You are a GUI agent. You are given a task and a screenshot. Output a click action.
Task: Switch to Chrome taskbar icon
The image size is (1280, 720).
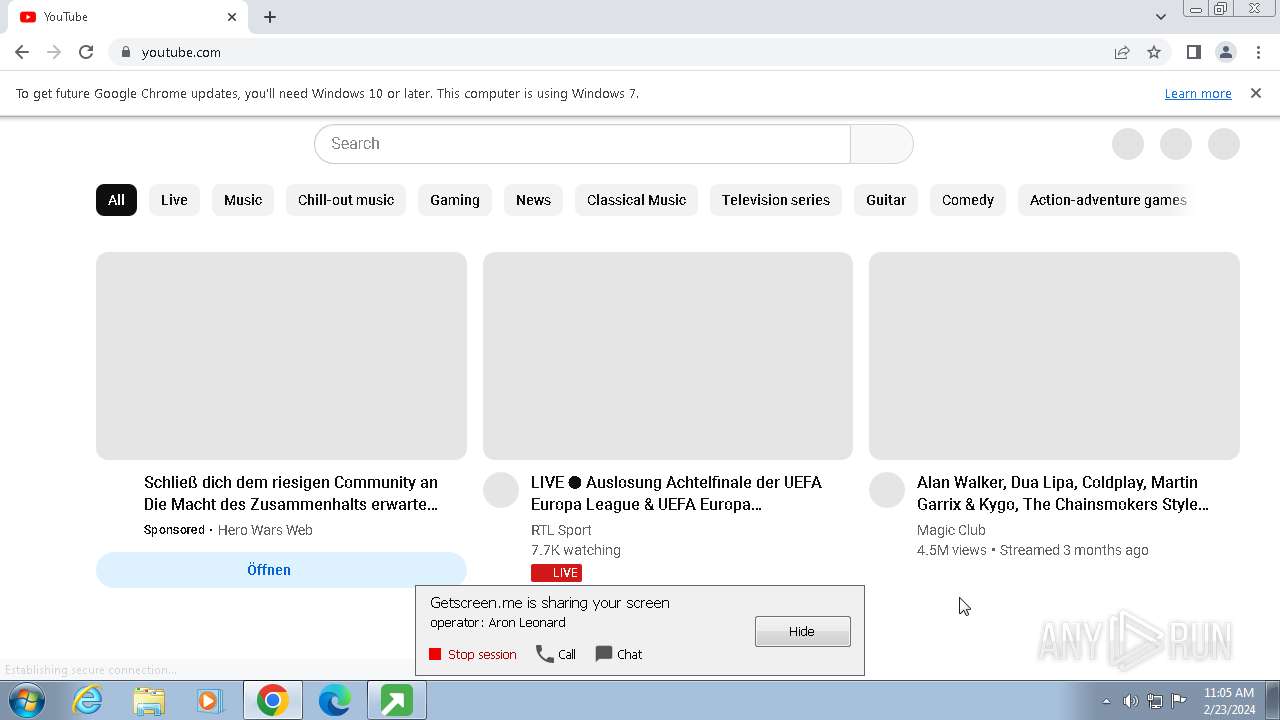click(x=273, y=701)
